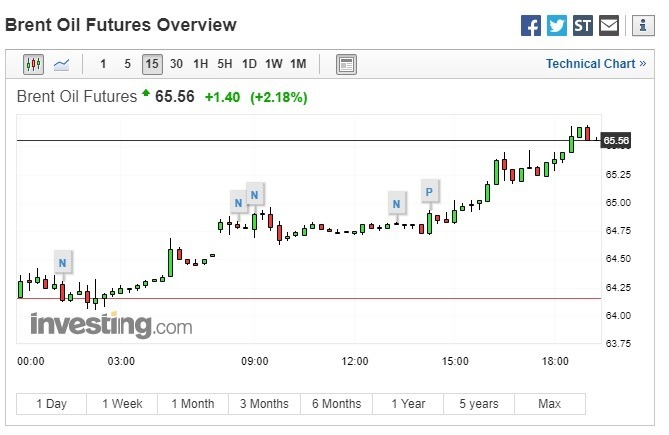Screen dimensions: 669x435
Task: Show 1 Day range
Action: click(x=52, y=404)
